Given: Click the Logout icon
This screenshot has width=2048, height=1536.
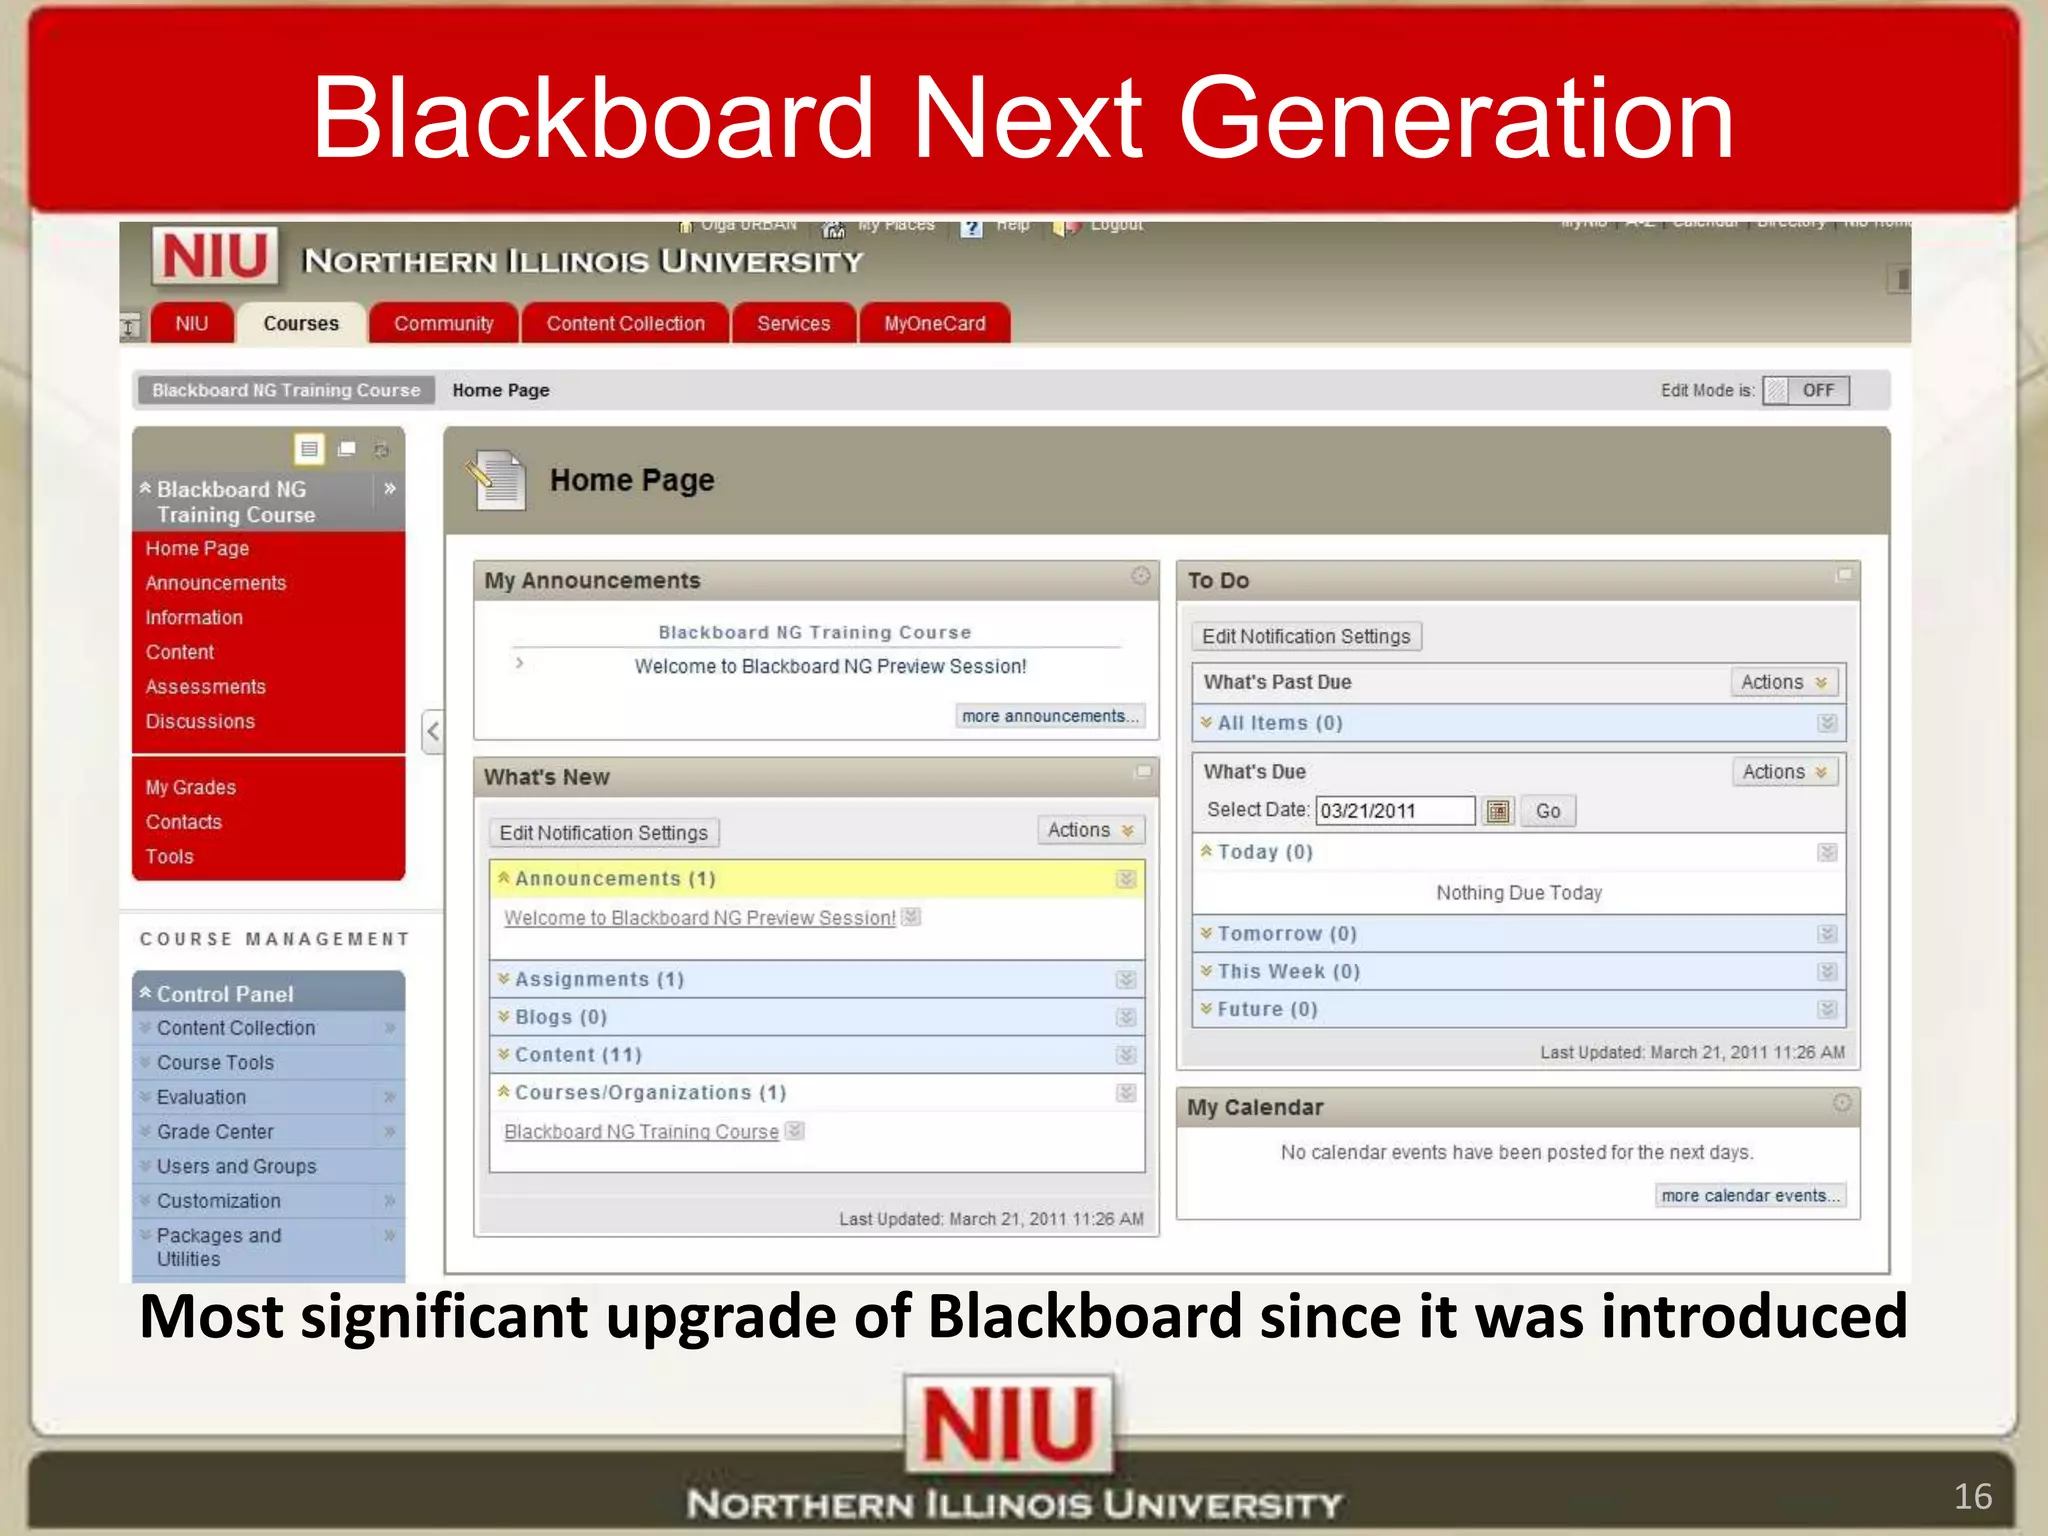Looking at the screenshot, I should [1066, 228].
